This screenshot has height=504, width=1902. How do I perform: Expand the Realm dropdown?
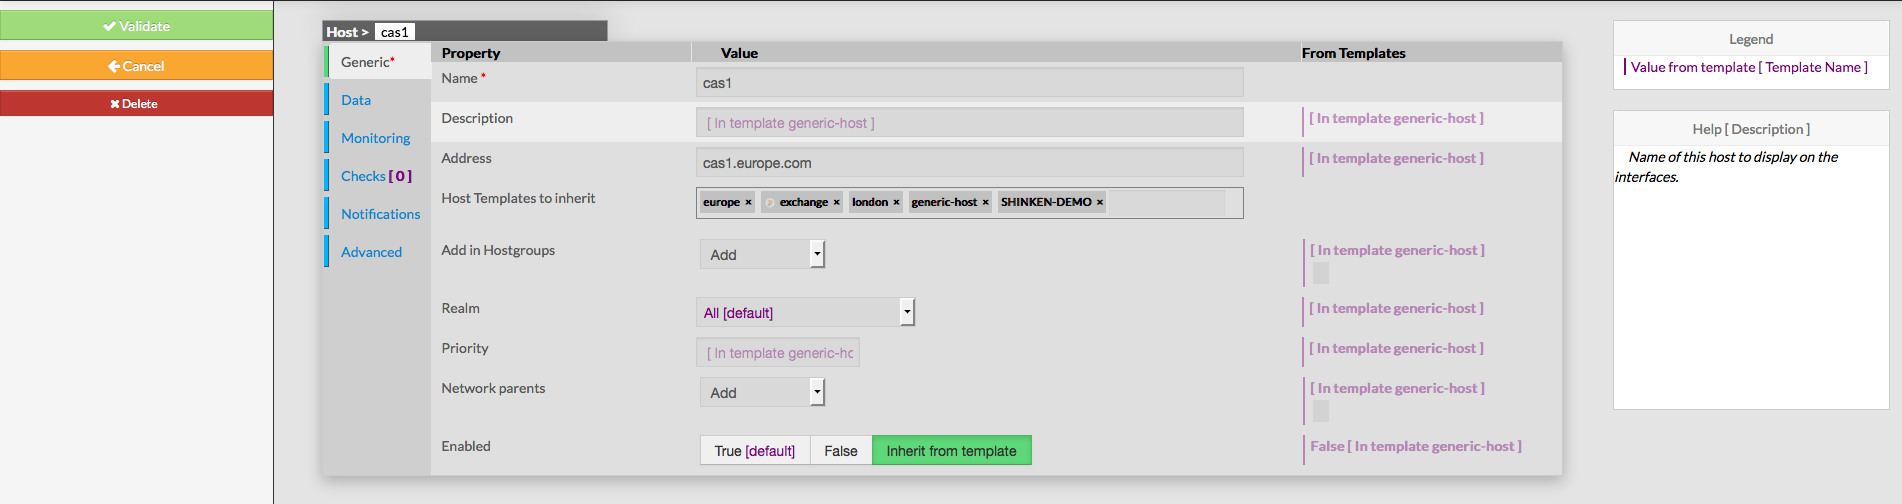[907, 312]
